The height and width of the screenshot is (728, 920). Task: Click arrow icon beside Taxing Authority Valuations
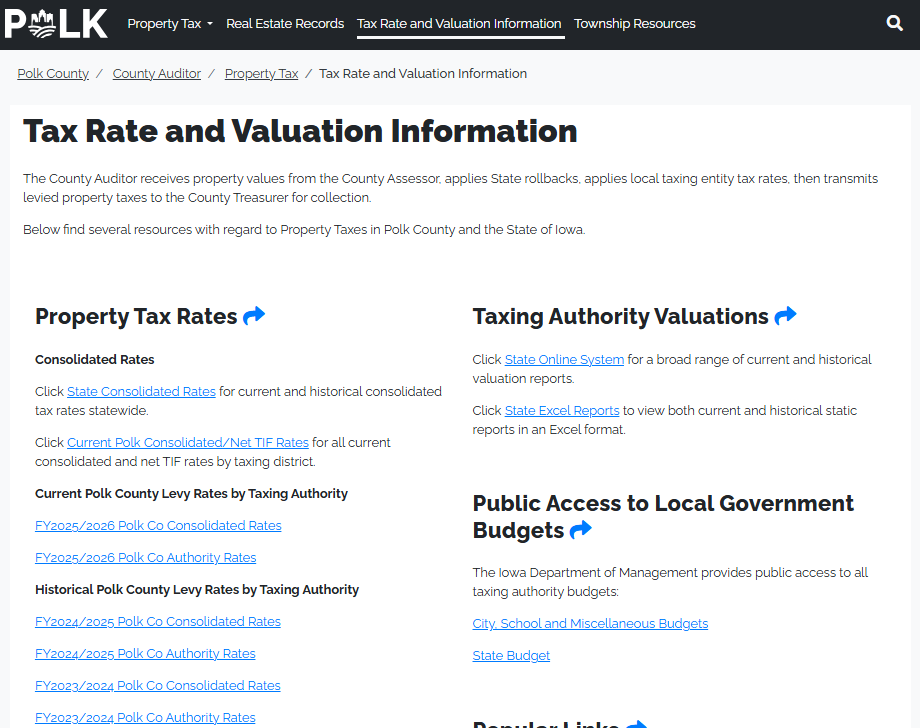[x=785, y=316]
